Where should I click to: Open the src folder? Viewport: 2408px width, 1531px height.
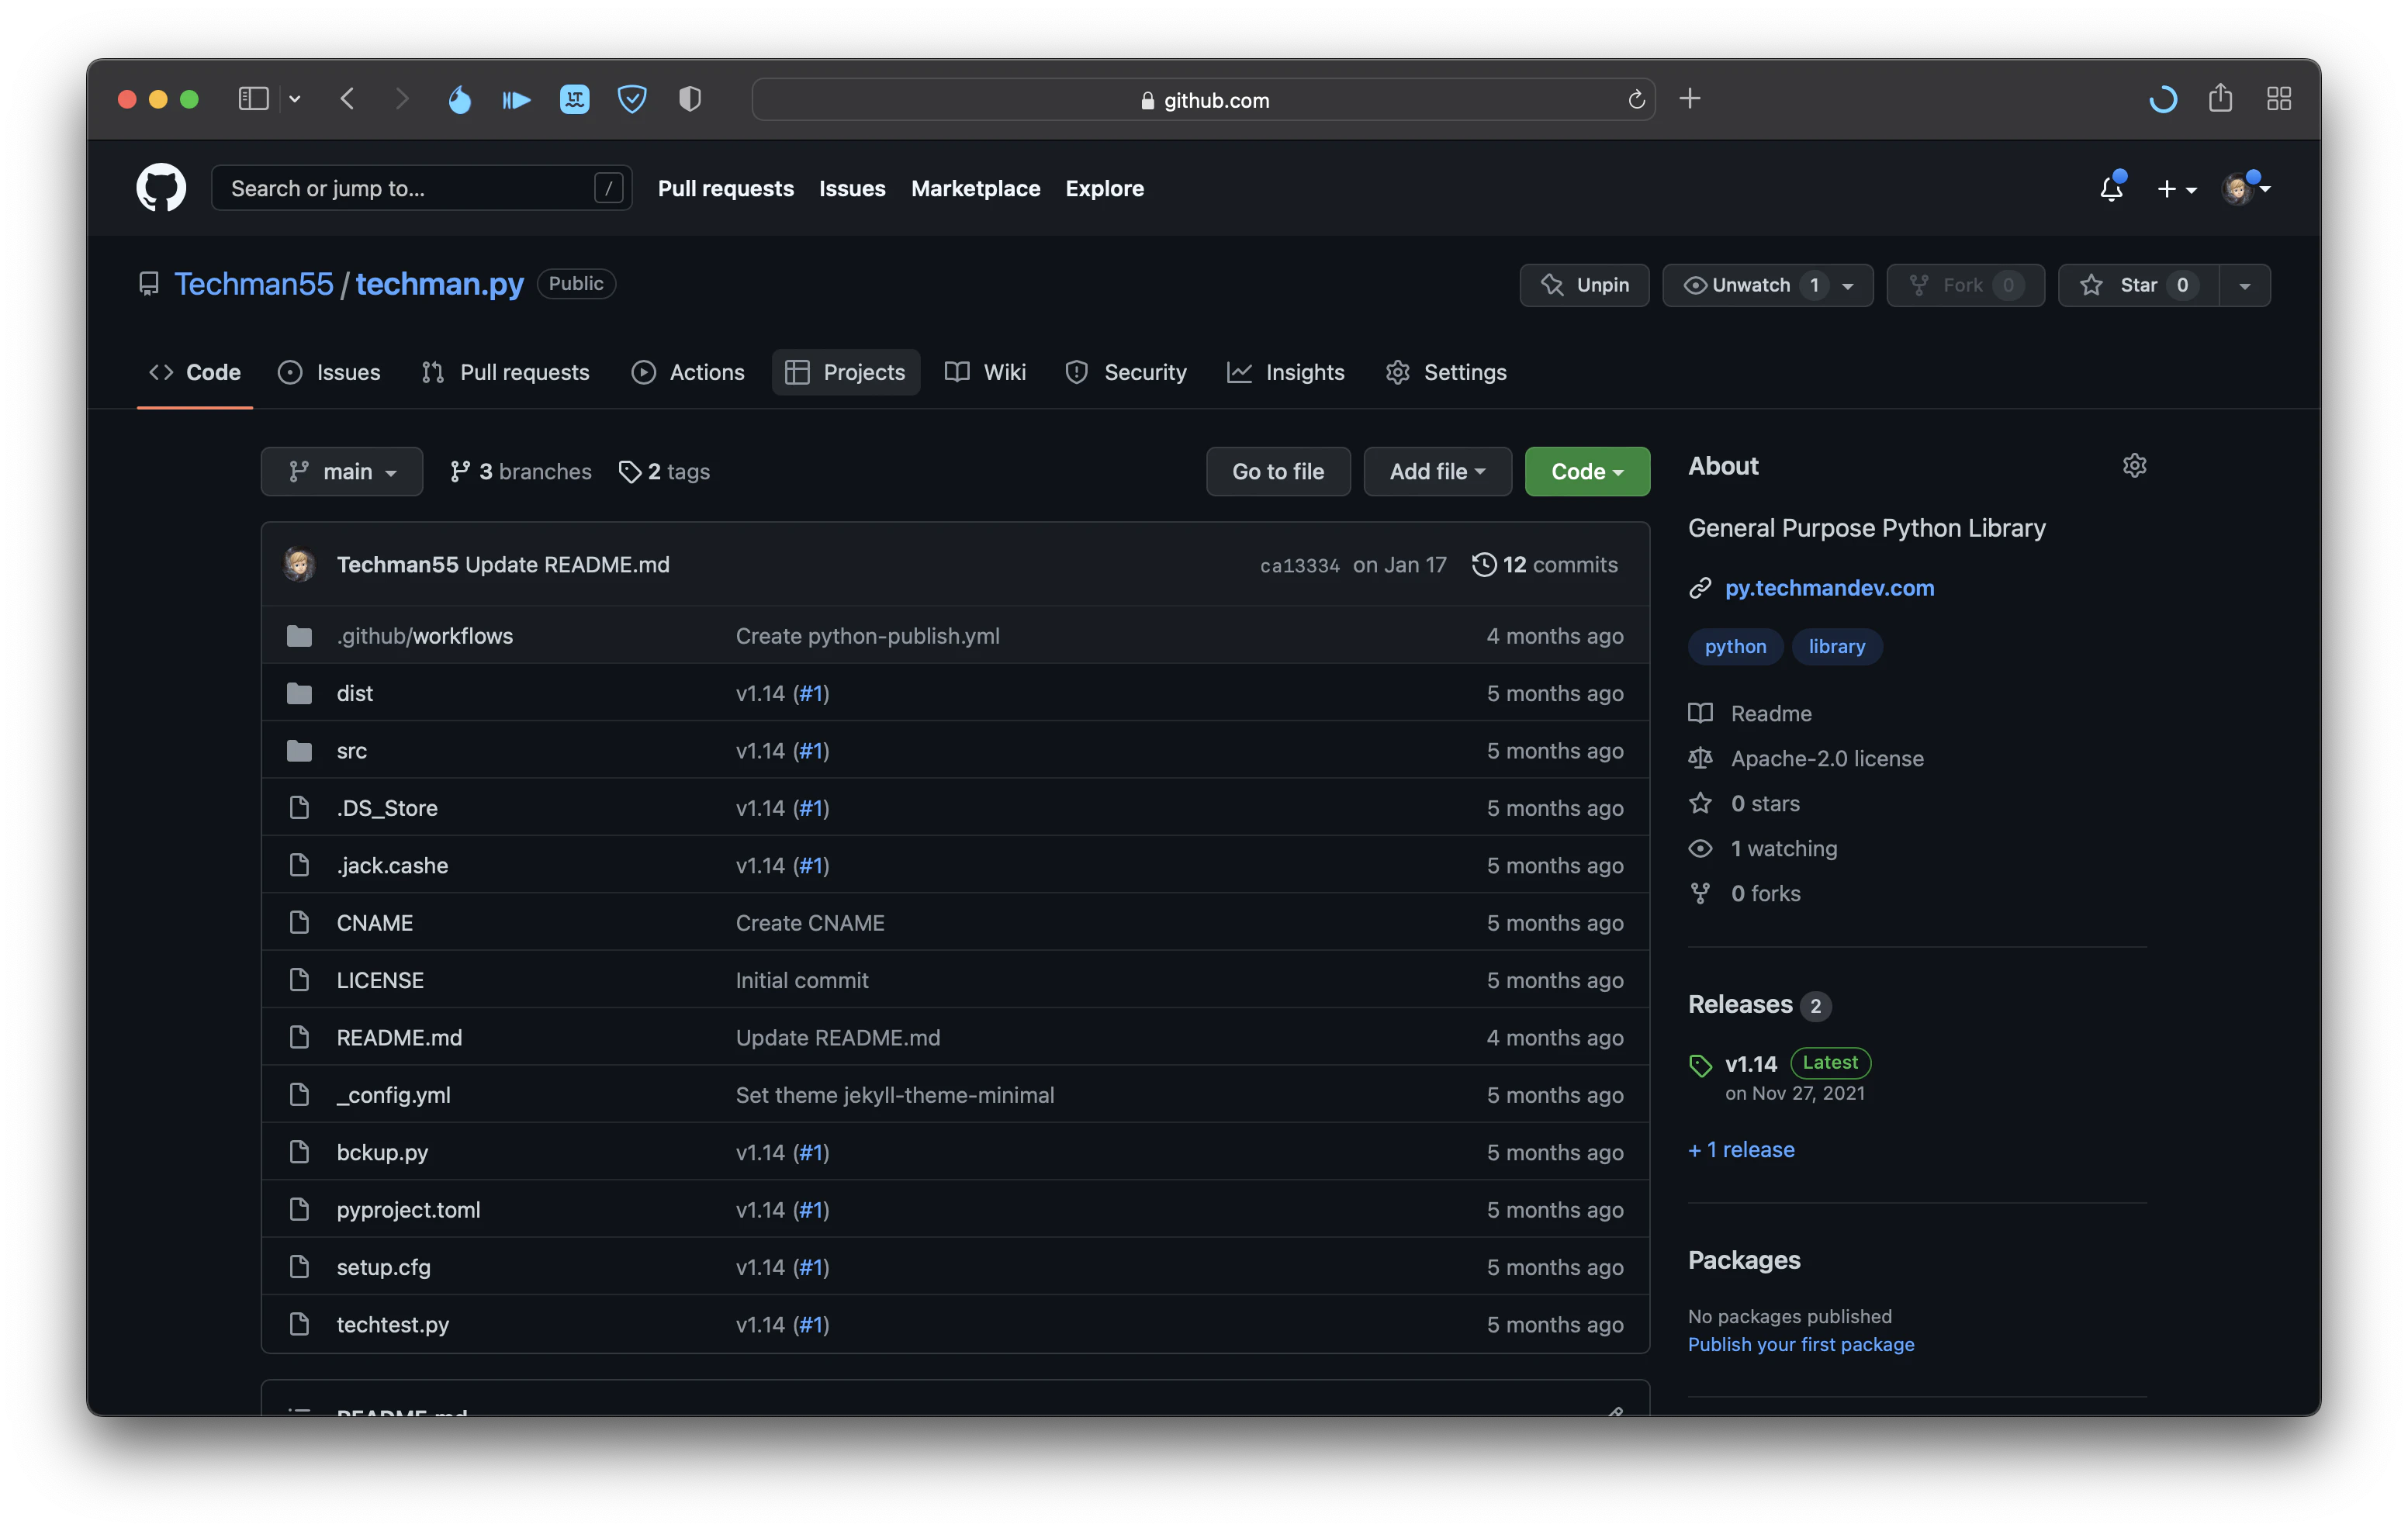[x=352, y=750]
